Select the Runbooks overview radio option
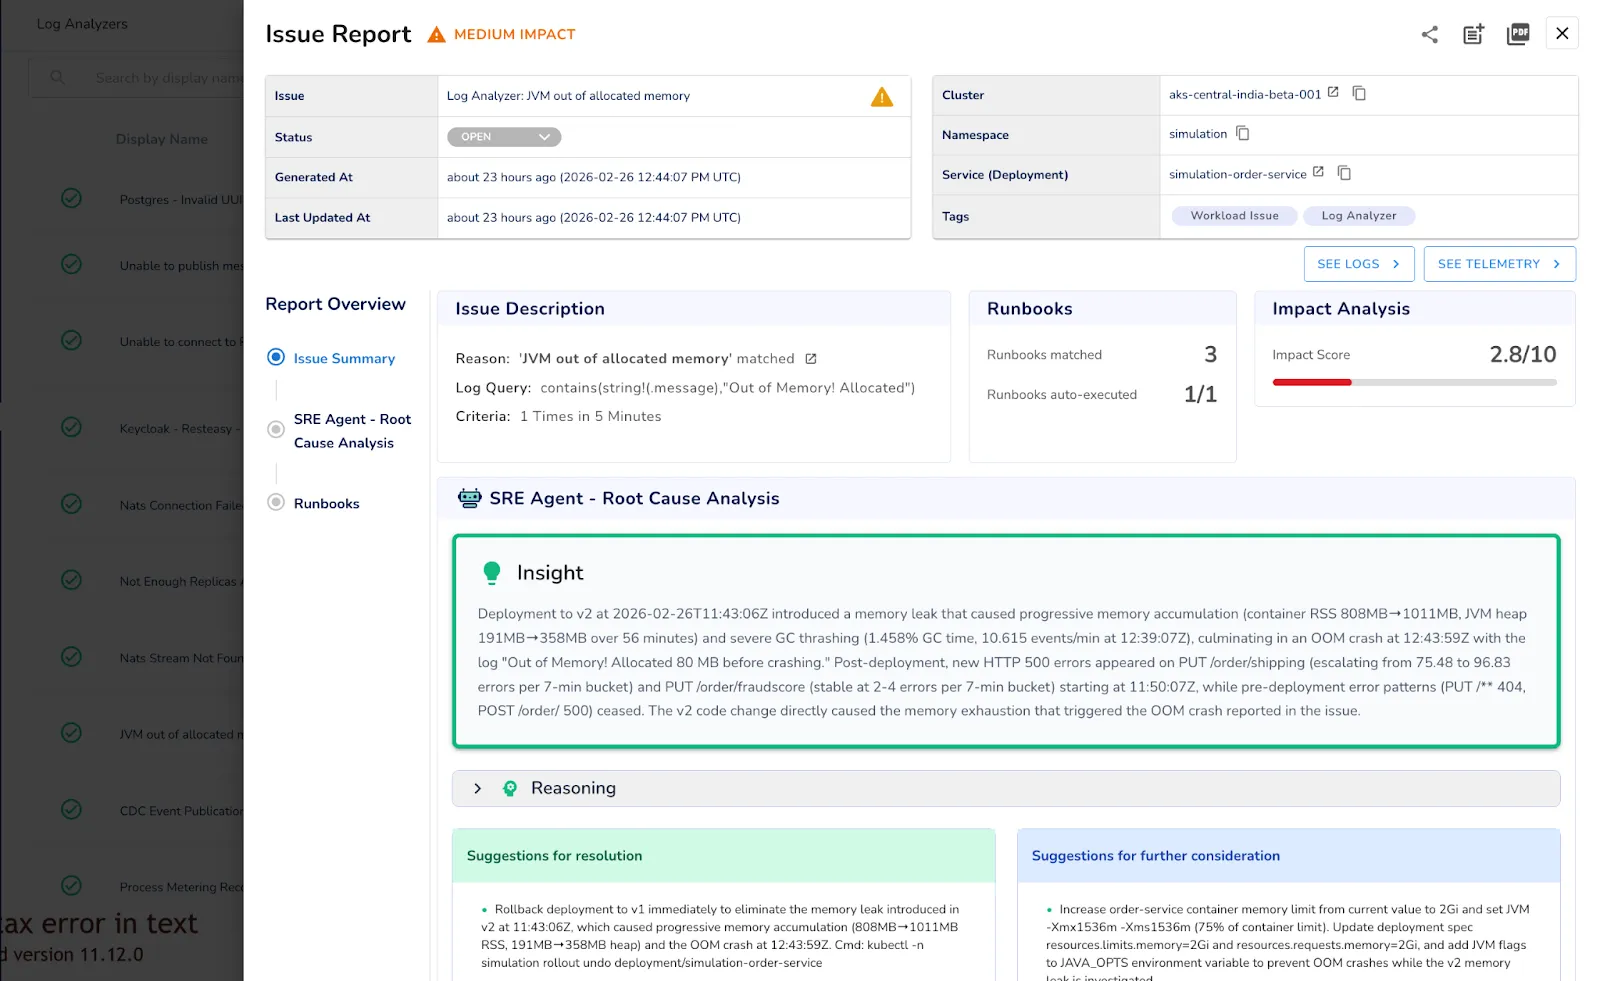Image resolution: width=1600 pixels, height=981 pixels. [x=276, y=502]
